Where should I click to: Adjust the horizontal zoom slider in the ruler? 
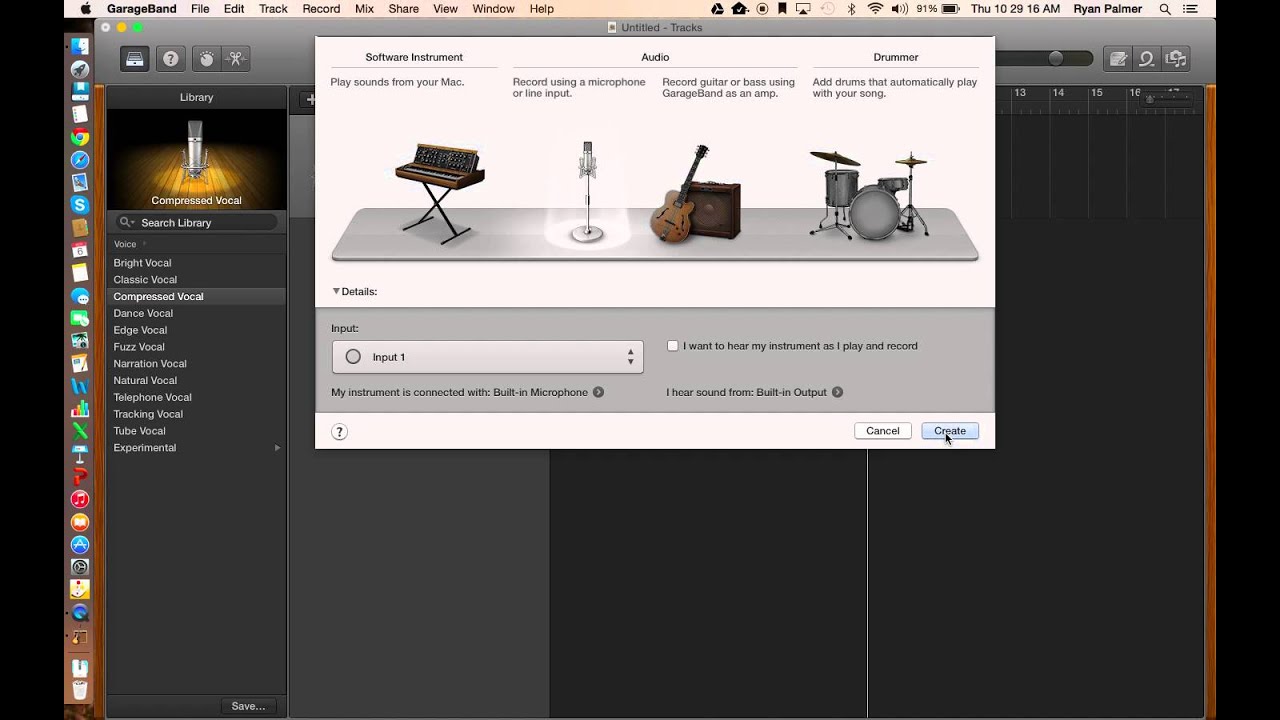click(1150, 99)
